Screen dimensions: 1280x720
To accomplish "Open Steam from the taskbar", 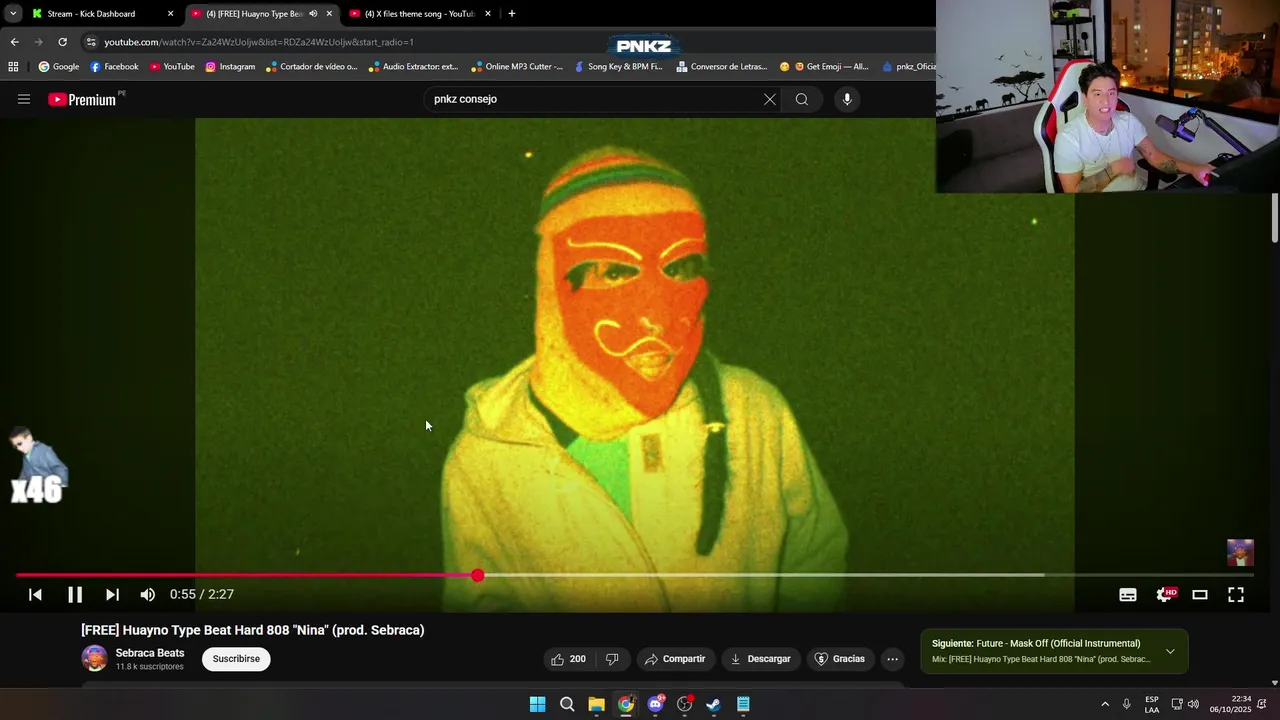I will (714, 704).
